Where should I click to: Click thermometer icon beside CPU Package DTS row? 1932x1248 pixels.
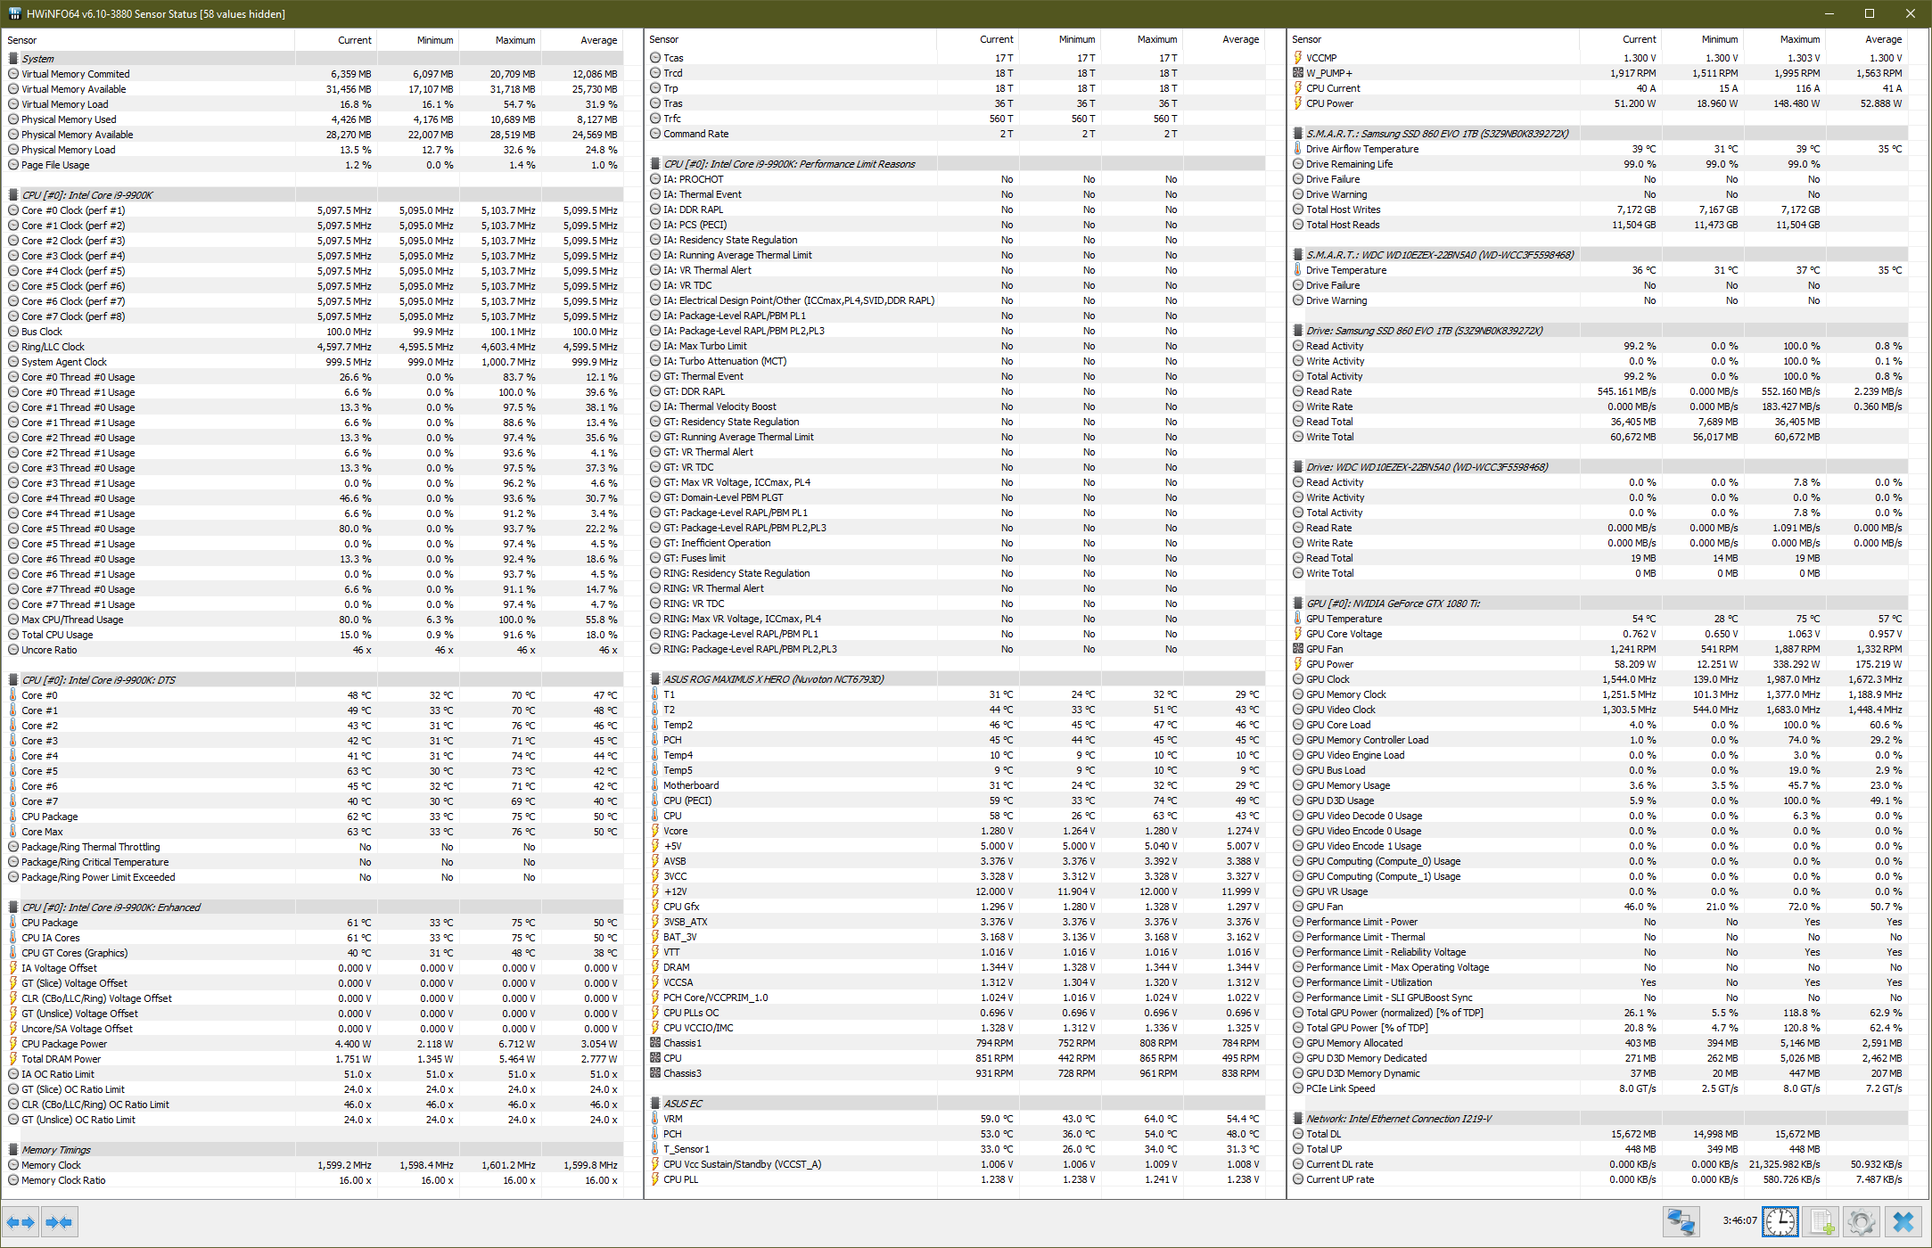pos(13,816)
